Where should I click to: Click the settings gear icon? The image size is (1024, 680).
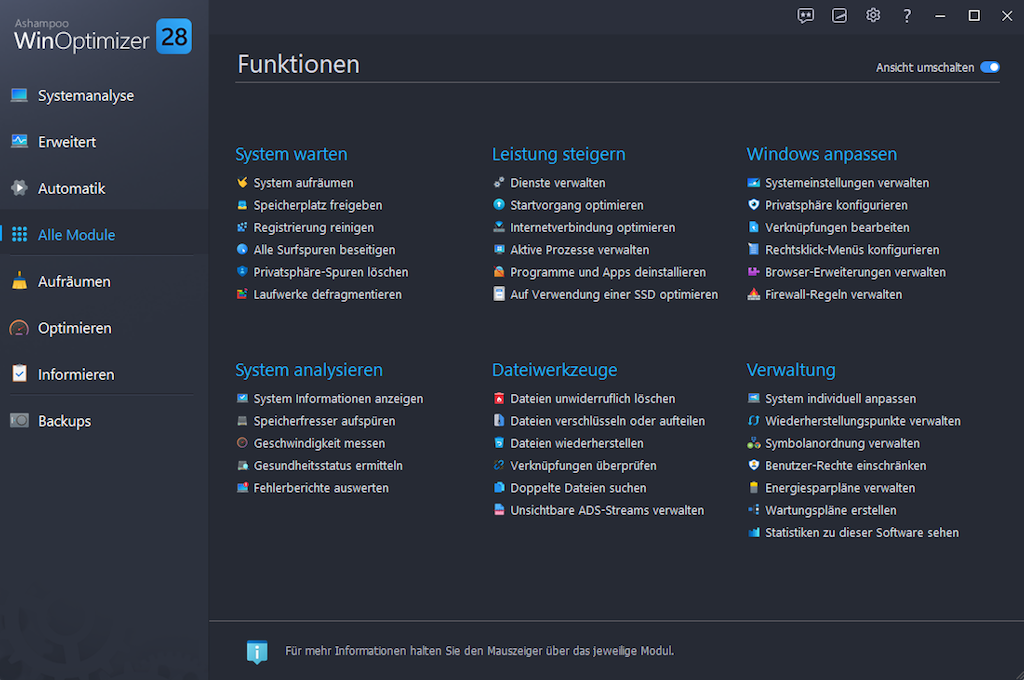(873, 15)
